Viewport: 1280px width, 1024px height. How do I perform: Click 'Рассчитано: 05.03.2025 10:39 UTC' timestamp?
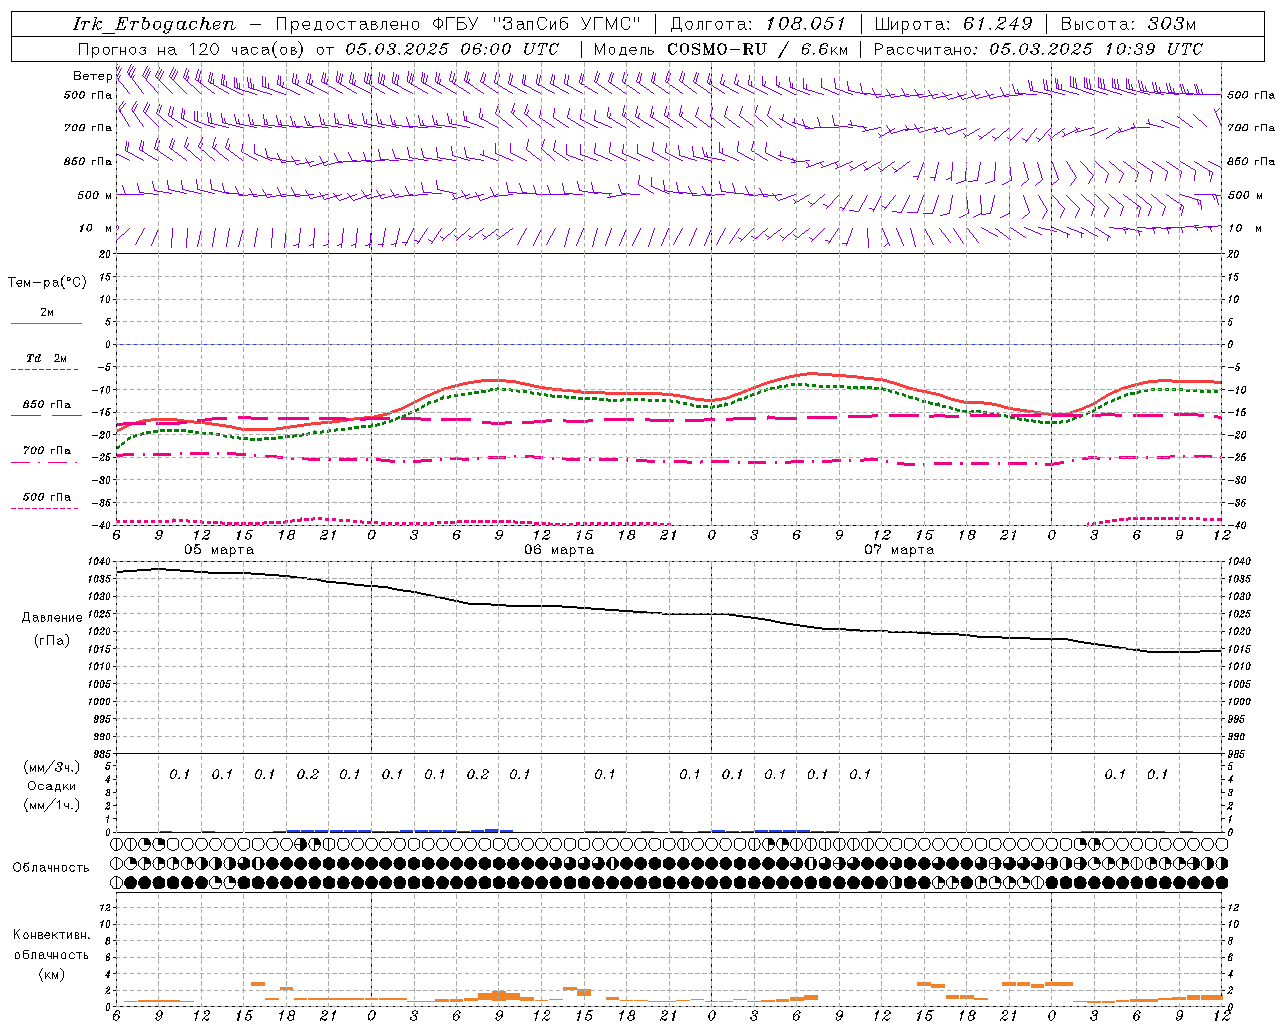[x=1038, y=49]
